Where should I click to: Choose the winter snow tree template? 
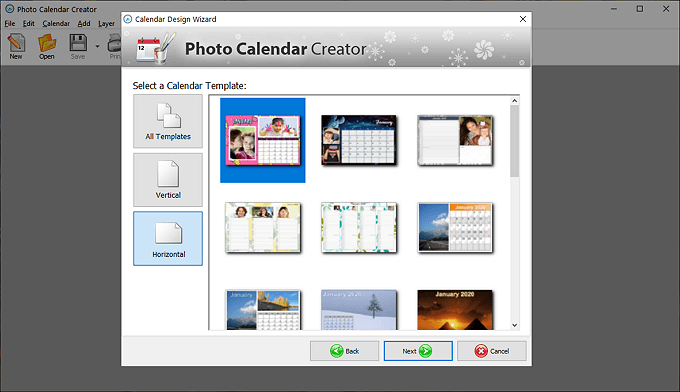click(x=359, y=310)
